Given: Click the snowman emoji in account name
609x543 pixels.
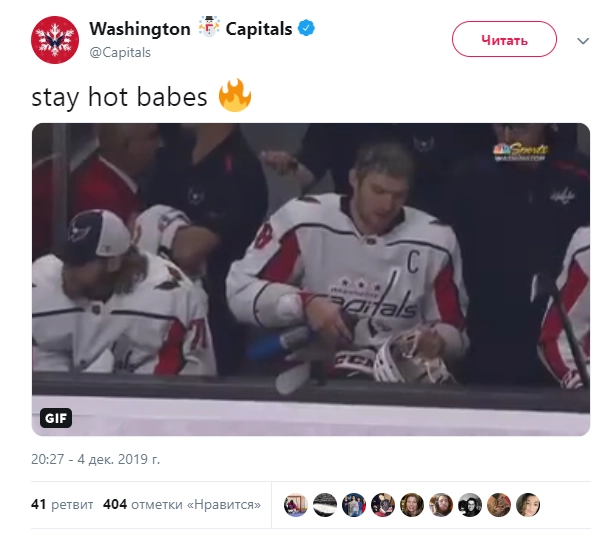Looking at the screenshot, I should 209,27.
